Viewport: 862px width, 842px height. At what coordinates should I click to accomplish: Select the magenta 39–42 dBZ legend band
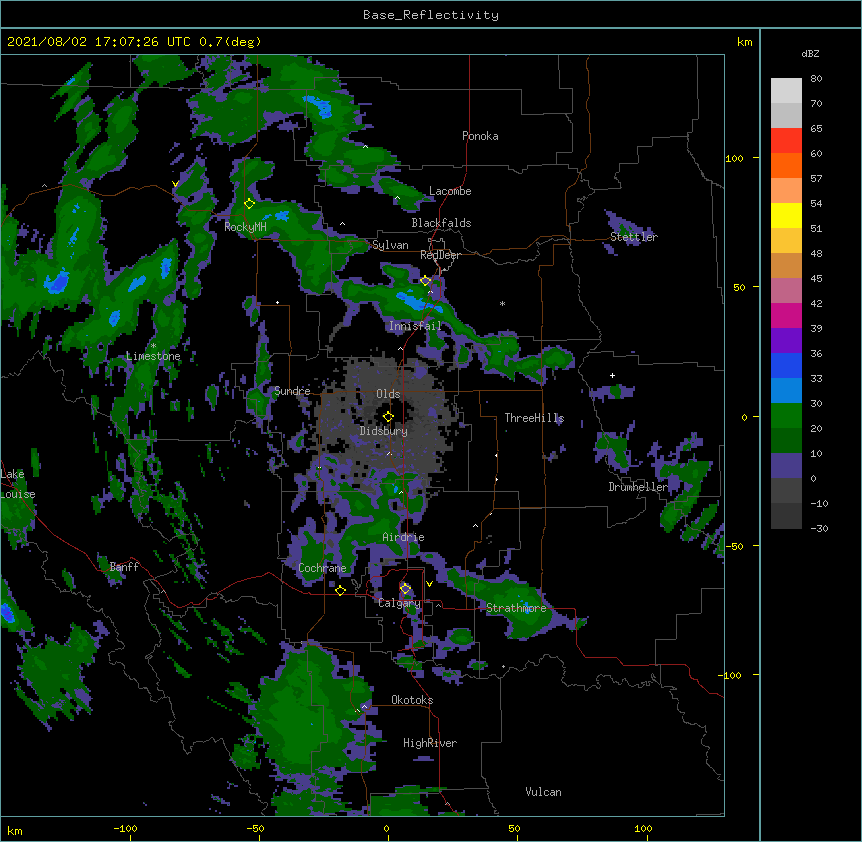786,315
